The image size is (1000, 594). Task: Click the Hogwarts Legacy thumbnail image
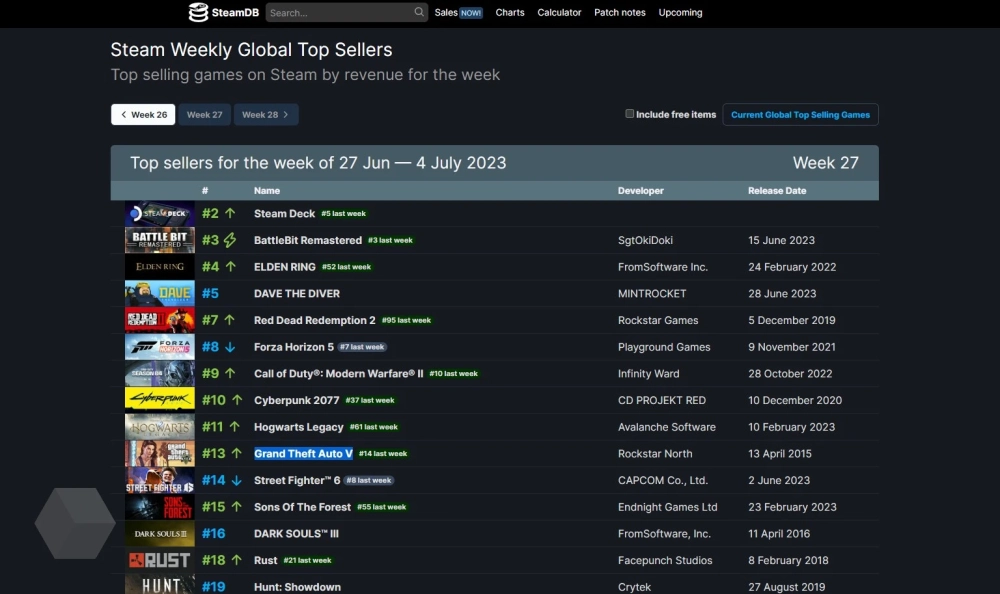tap(159, 427)
